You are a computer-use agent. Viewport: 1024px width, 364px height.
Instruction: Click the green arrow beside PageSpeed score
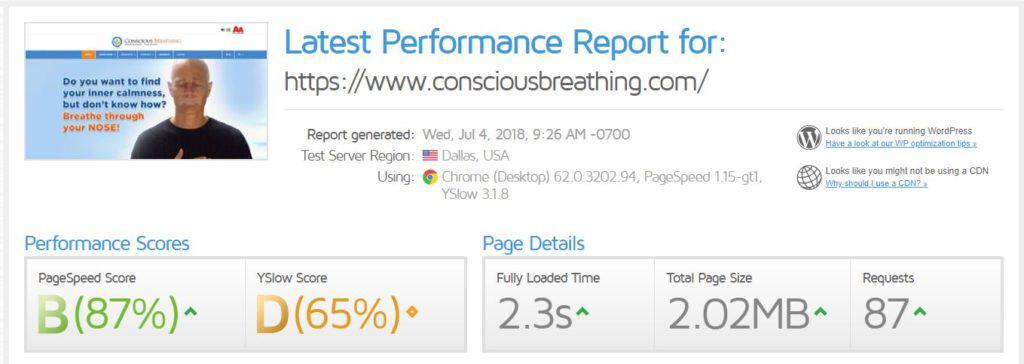(190, 312)
